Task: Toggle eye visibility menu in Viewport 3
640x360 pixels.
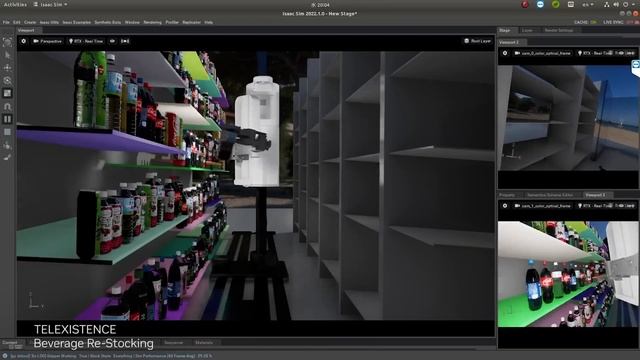Action: tap(621, 206)
